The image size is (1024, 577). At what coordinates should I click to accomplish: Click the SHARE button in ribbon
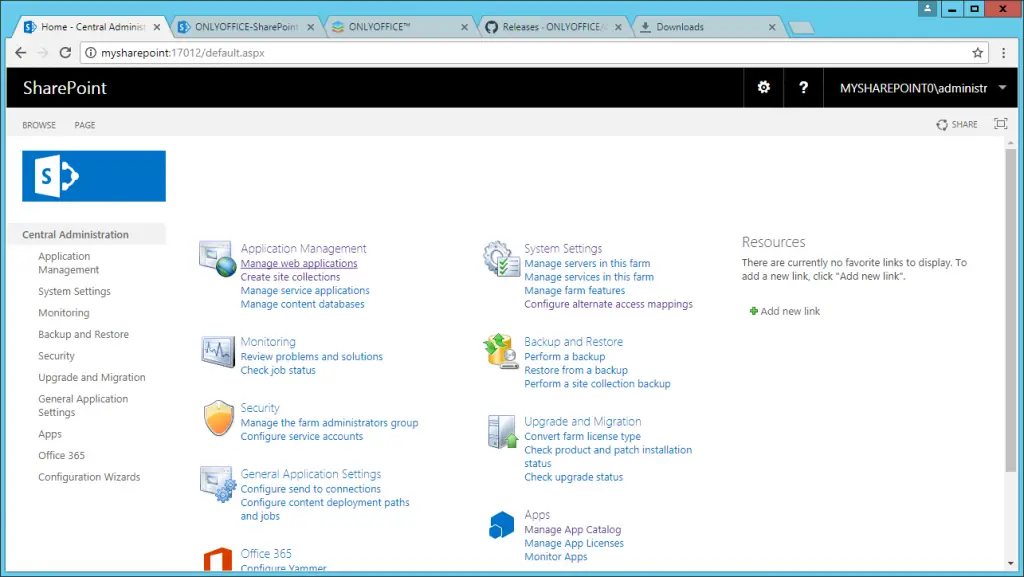[x=957, y=125]
